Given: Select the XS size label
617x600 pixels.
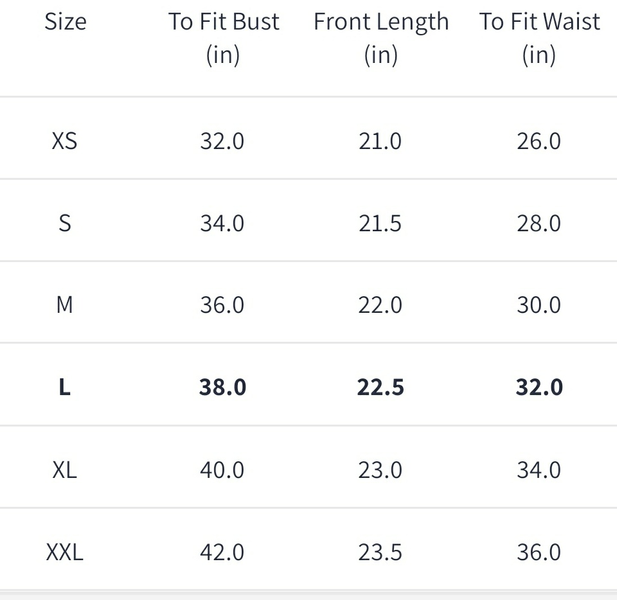Looking at the screenshot, I should tap(64, 141).
